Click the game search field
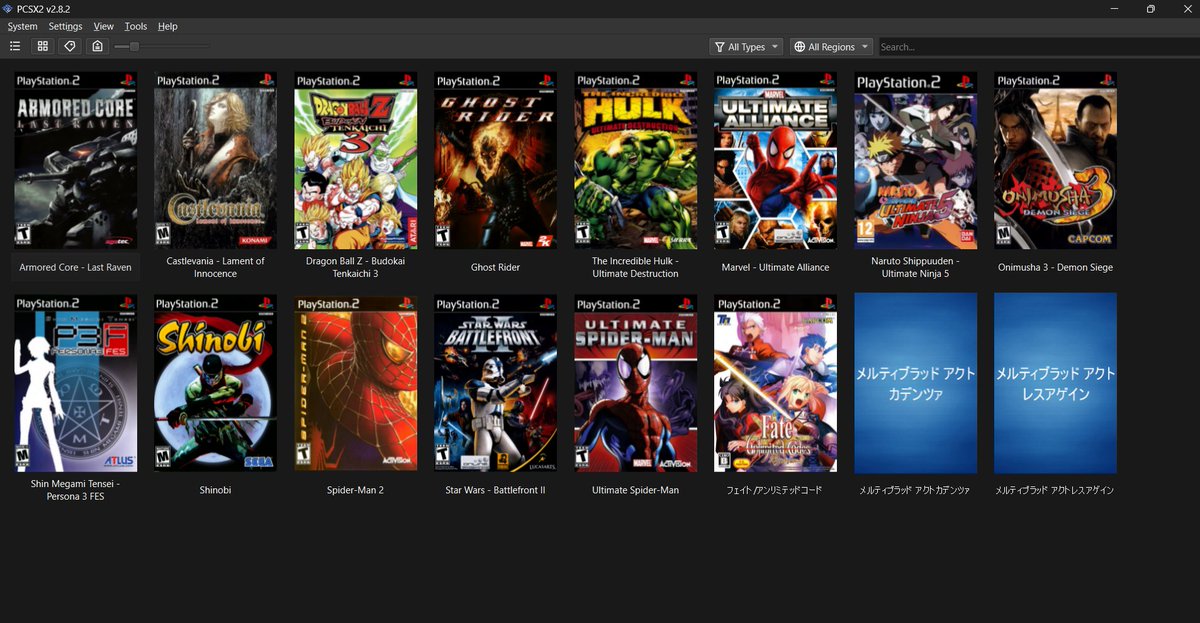The image size is (1200, 623). coord(1038,47)
